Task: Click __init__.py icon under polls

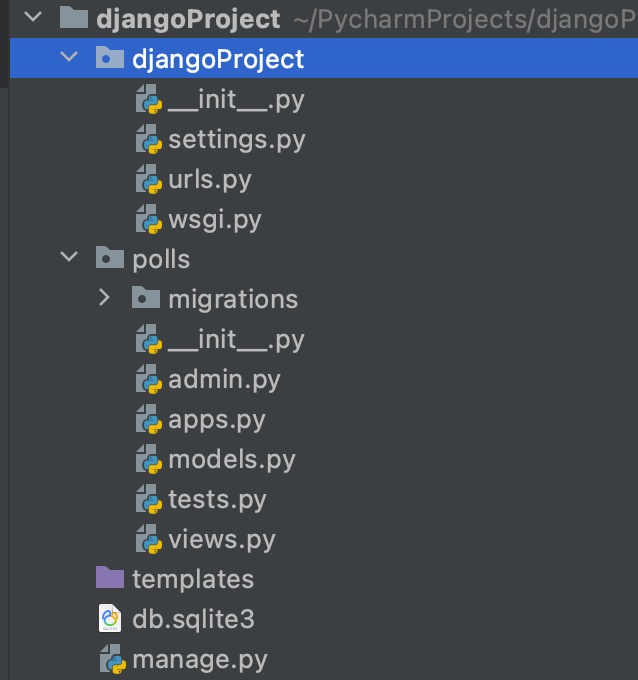Action: tap(149, 339)
